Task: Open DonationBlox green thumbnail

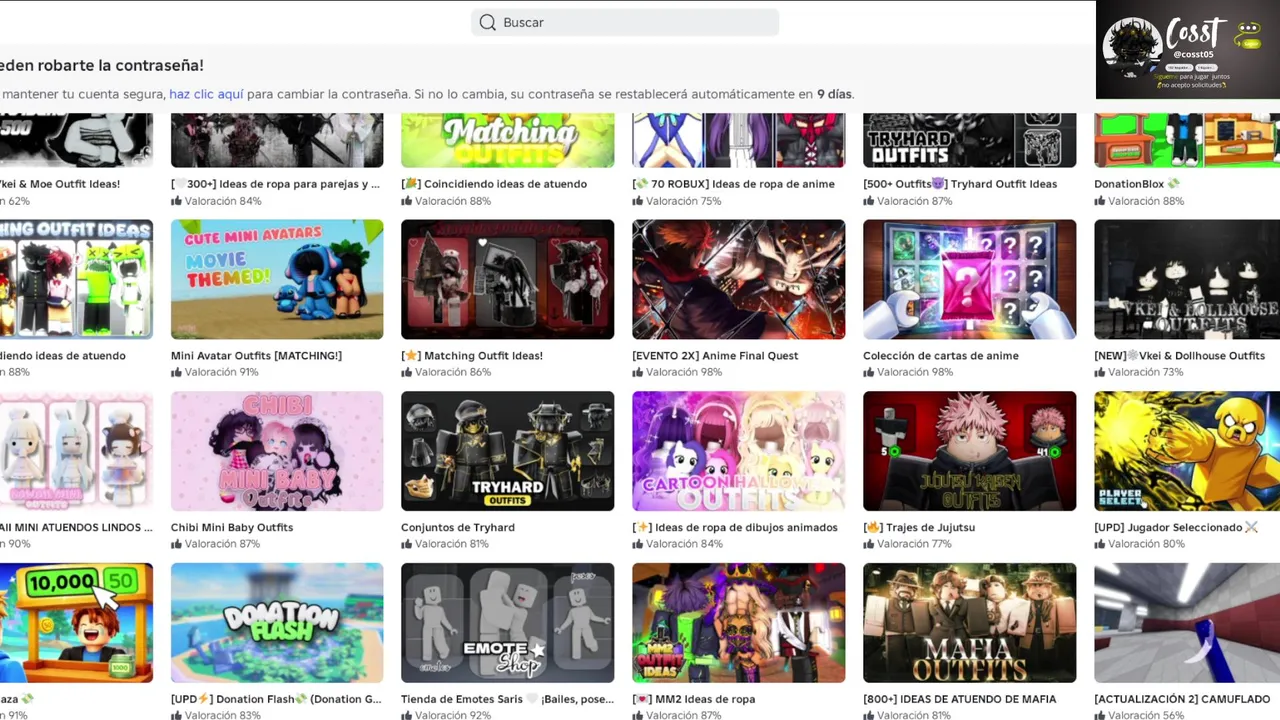Action: (1187, 140)
